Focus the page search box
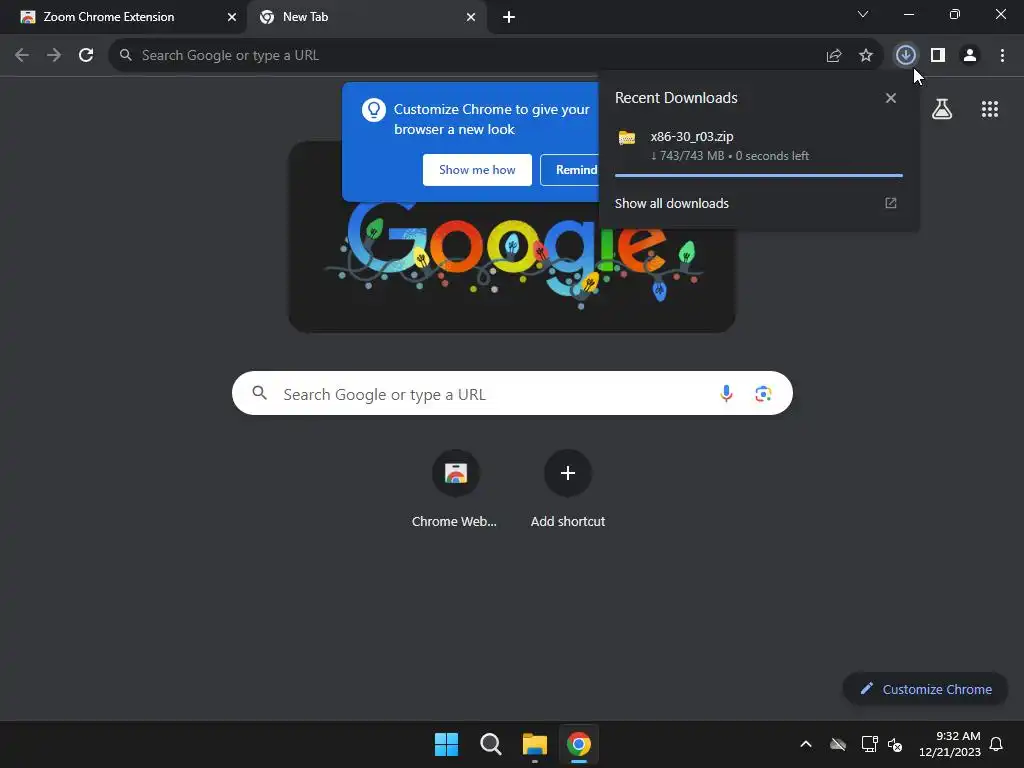Viewport: 1024px width, 768px height. click(512, 393)
